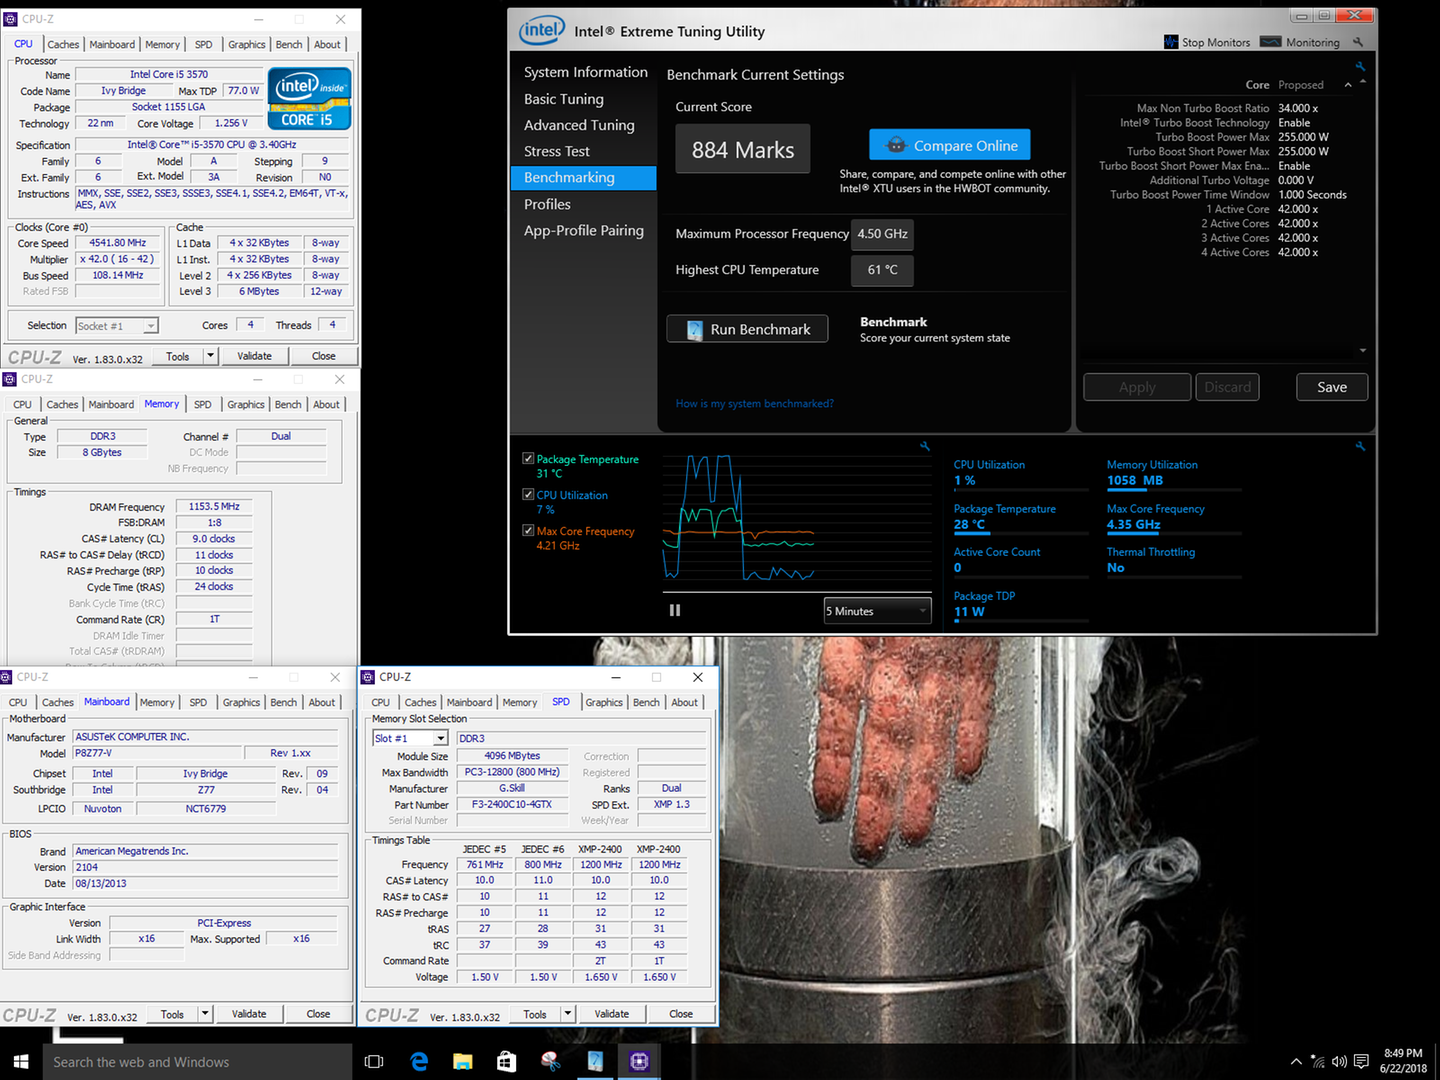
Task: Click the Intel logo in XTU
Action: click(x=542, y=30)
